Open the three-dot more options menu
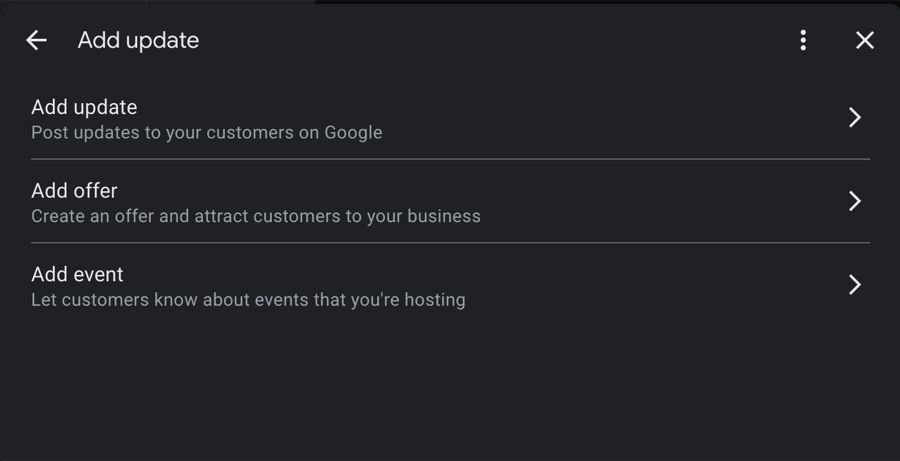 tap(803, 40)
